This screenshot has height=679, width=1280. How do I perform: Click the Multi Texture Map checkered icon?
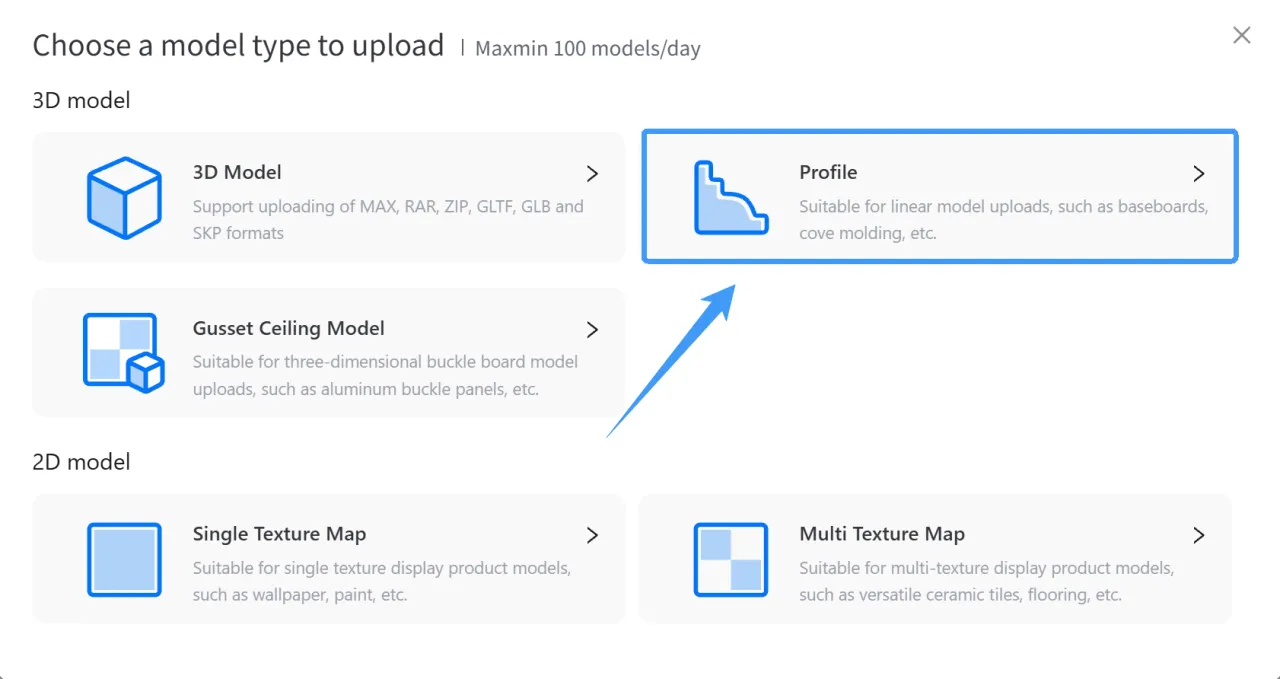[731, 559]
